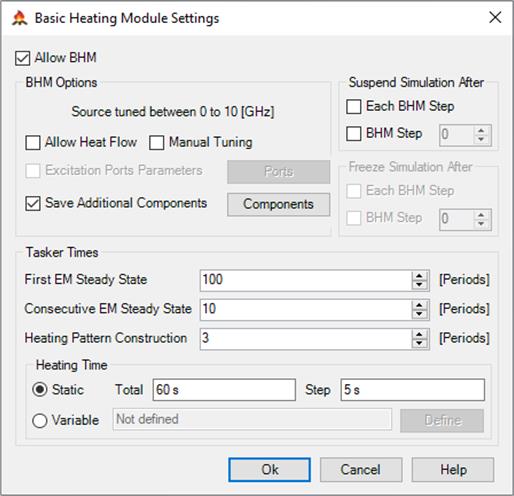Confirm settings with Ok button

(269, 470)
